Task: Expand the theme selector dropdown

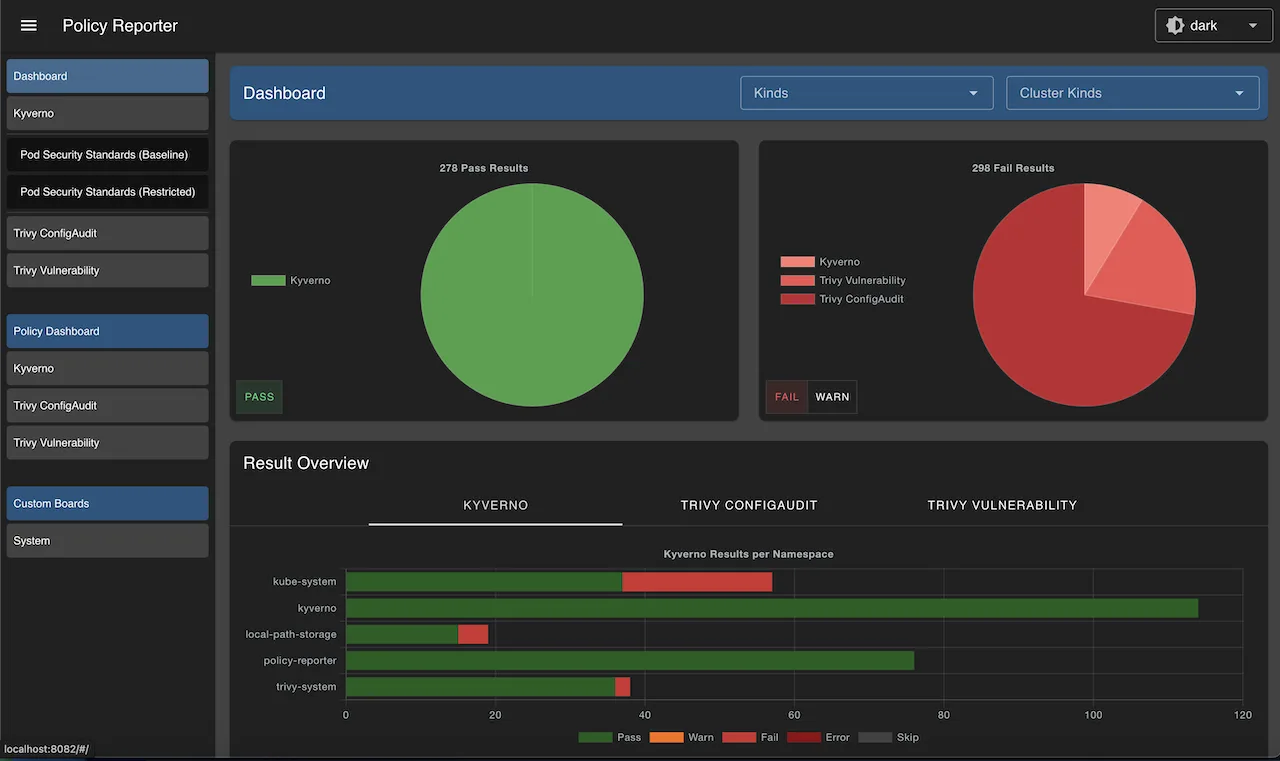Action: pyautogui.click(x=1252, y=25)
